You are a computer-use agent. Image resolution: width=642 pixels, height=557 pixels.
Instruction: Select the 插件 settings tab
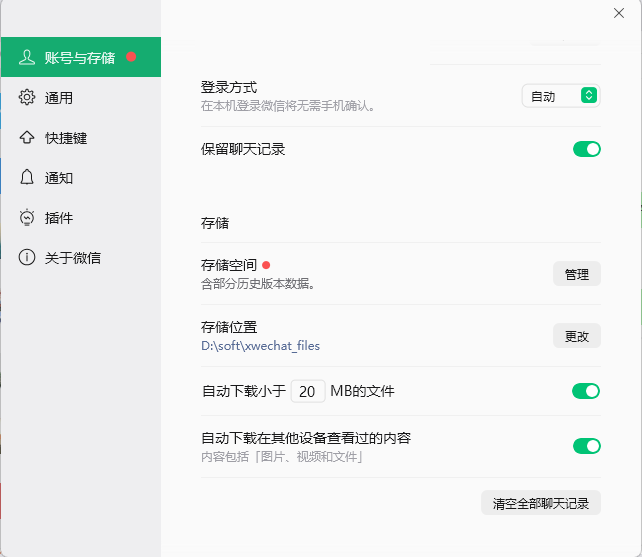[81, 217]
